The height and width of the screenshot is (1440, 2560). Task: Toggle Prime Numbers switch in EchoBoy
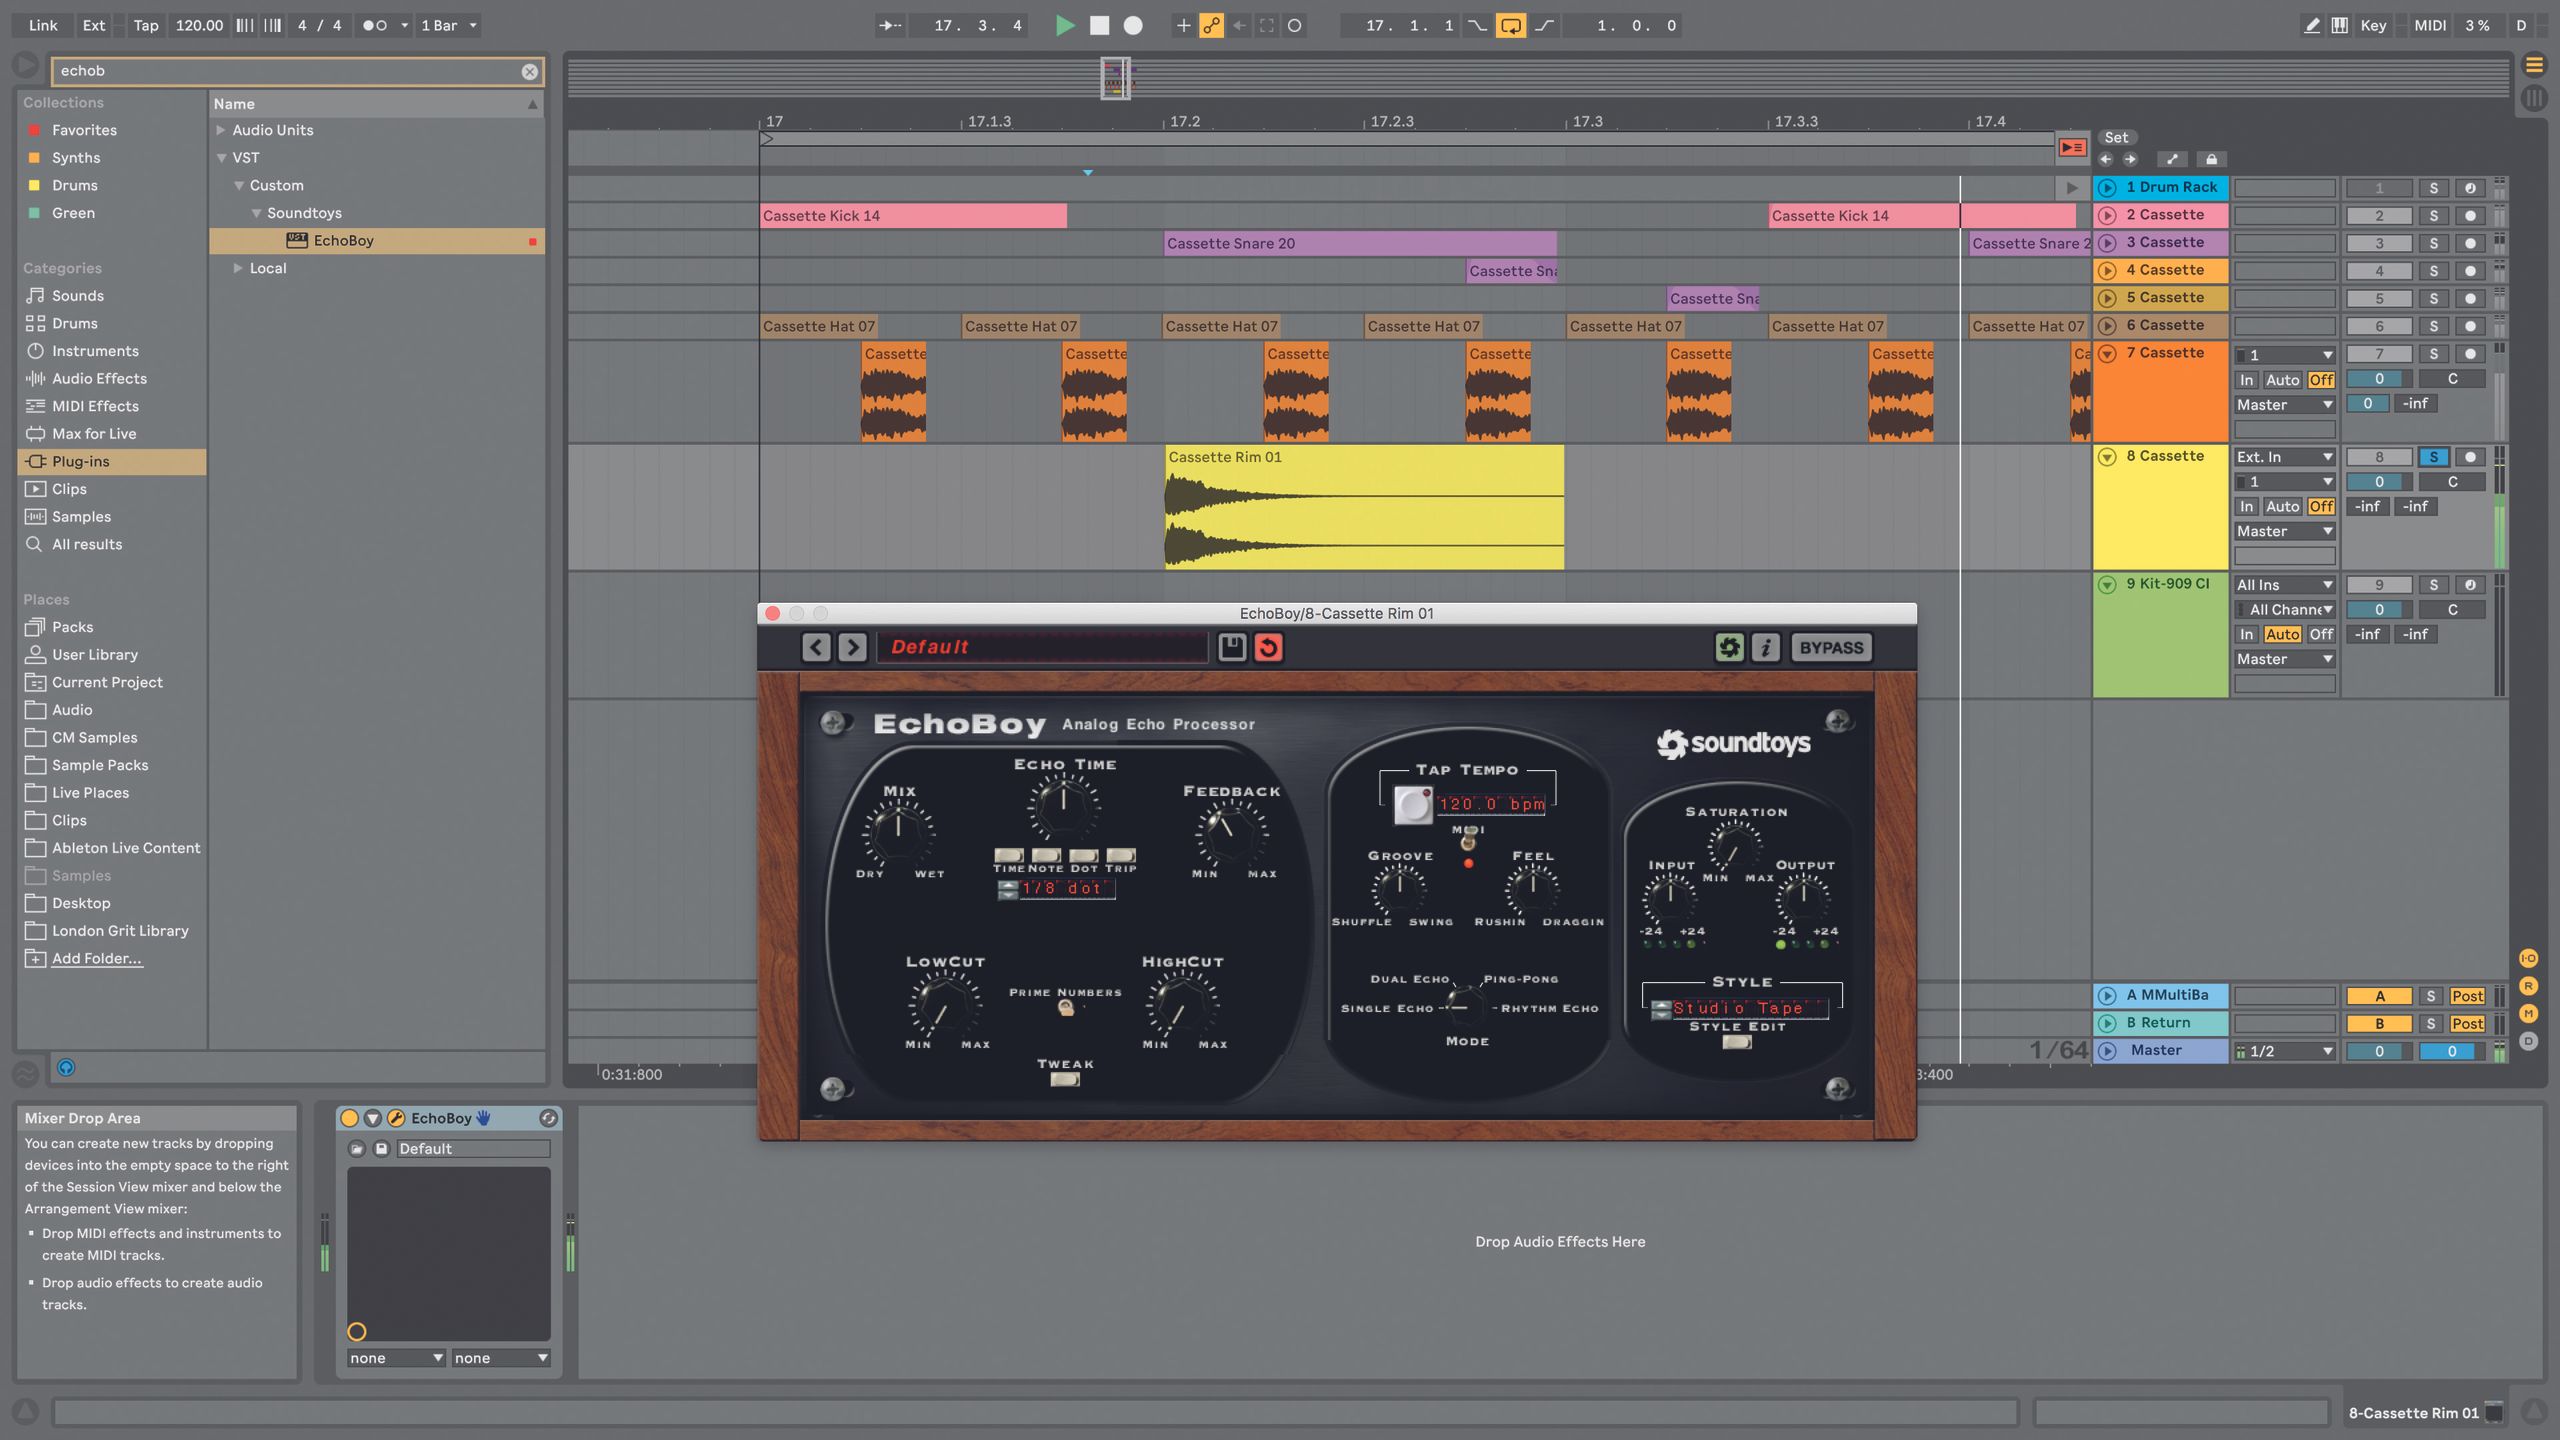(1066, 1008)
